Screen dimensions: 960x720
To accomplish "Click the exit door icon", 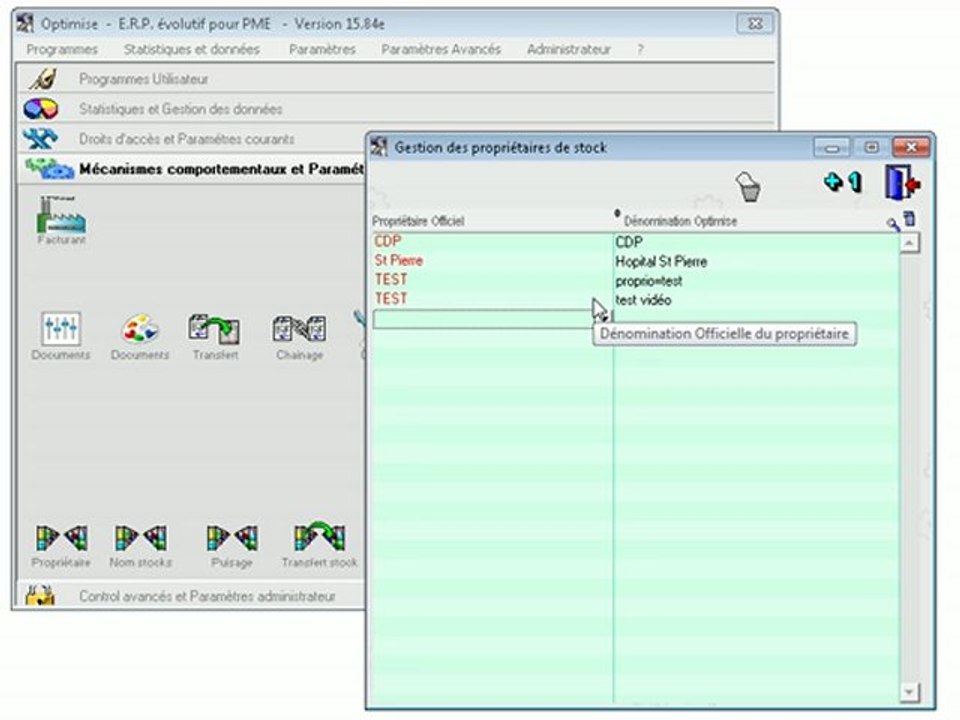I will (902, 182).
